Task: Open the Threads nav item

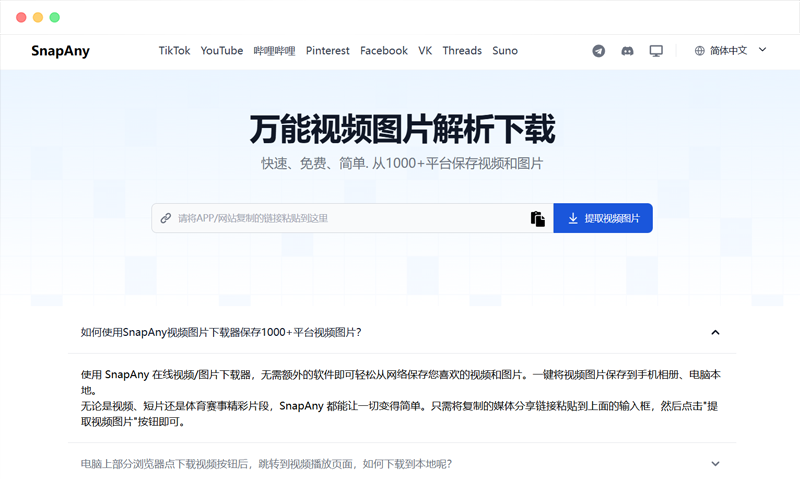Action: (x=462, y=51)
